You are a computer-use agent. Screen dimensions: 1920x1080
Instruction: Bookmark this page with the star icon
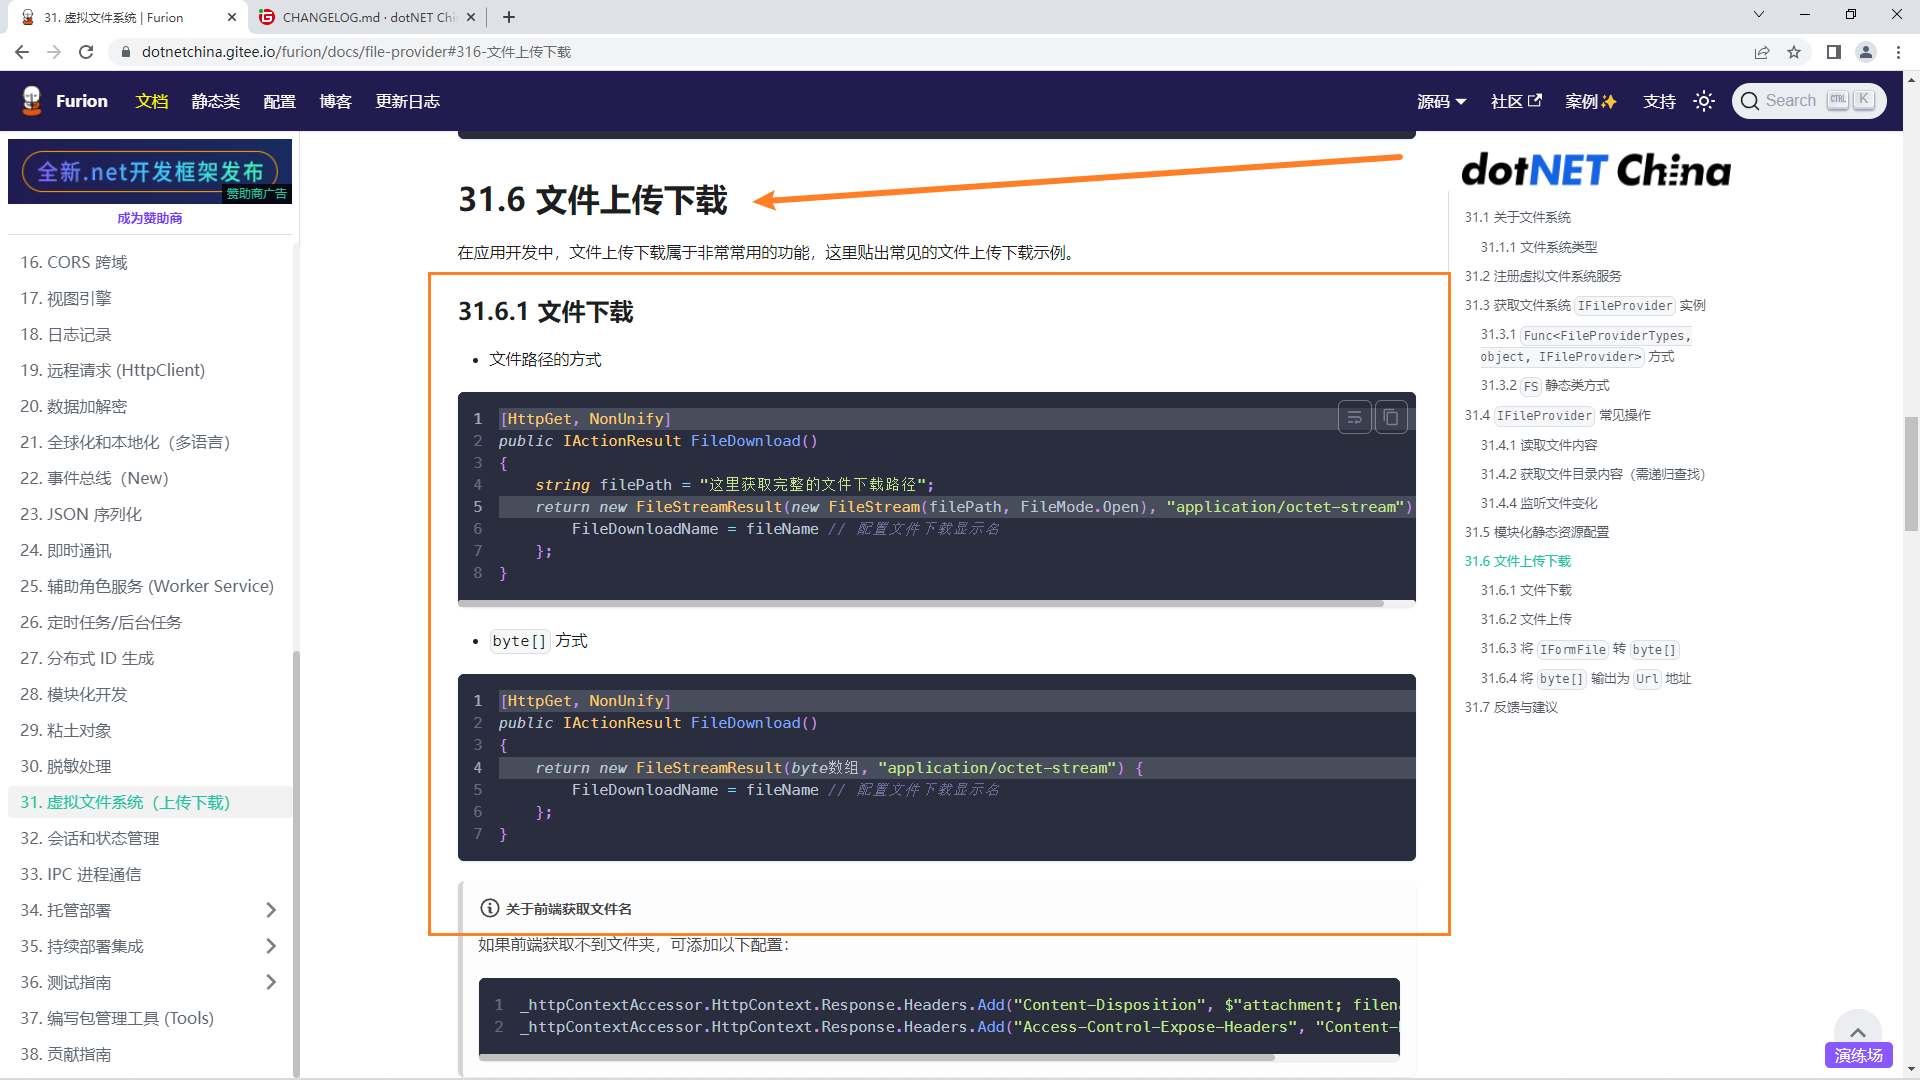click(1795, 51)
